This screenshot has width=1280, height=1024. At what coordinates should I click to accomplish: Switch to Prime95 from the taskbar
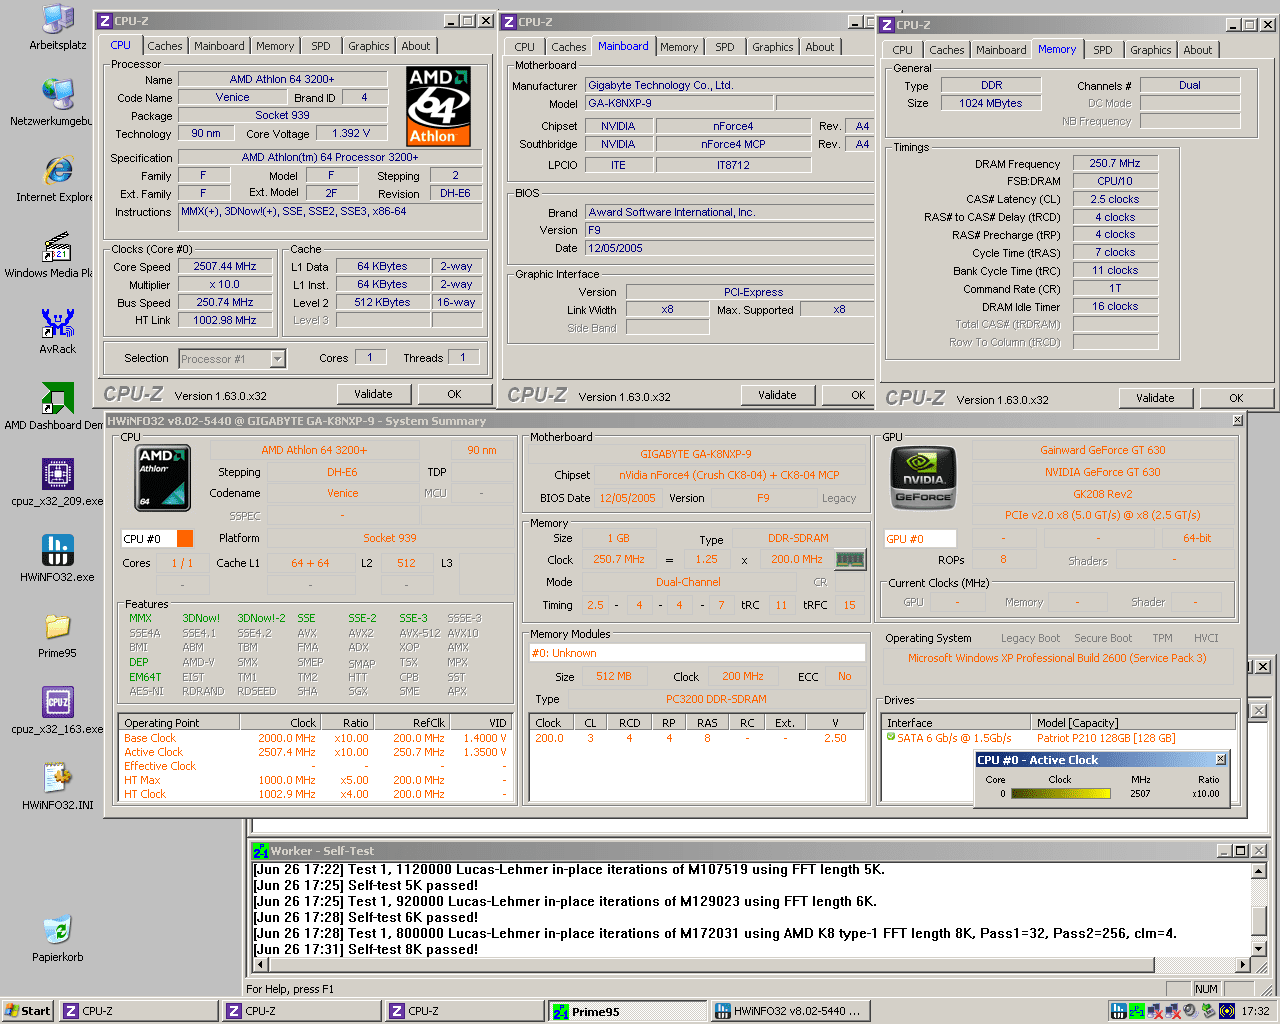coord(629,1011)
